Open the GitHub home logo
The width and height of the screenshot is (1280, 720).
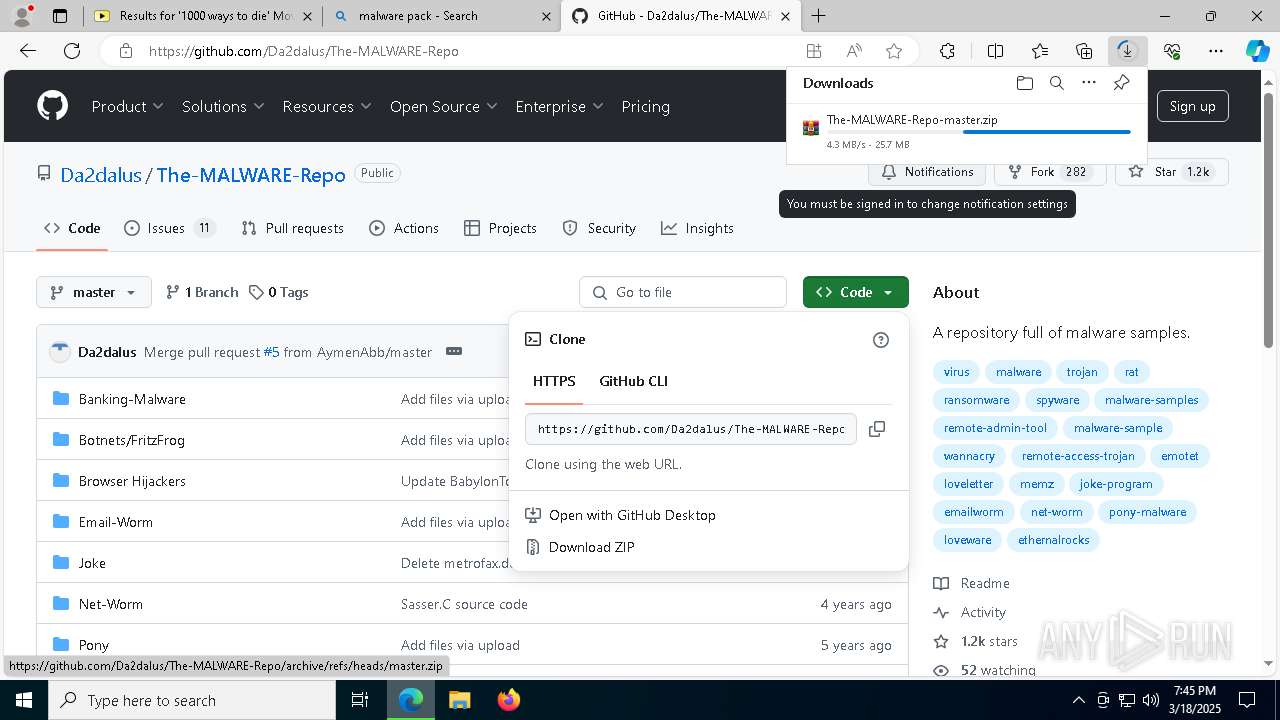(52, 106)
